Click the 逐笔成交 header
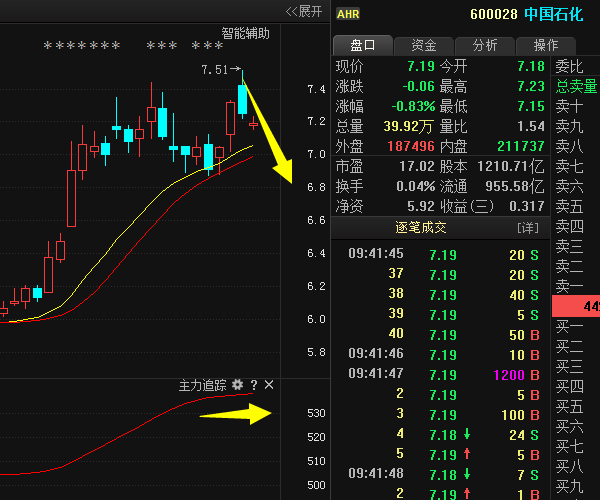 pyautogui.click(x=421, y=228)
